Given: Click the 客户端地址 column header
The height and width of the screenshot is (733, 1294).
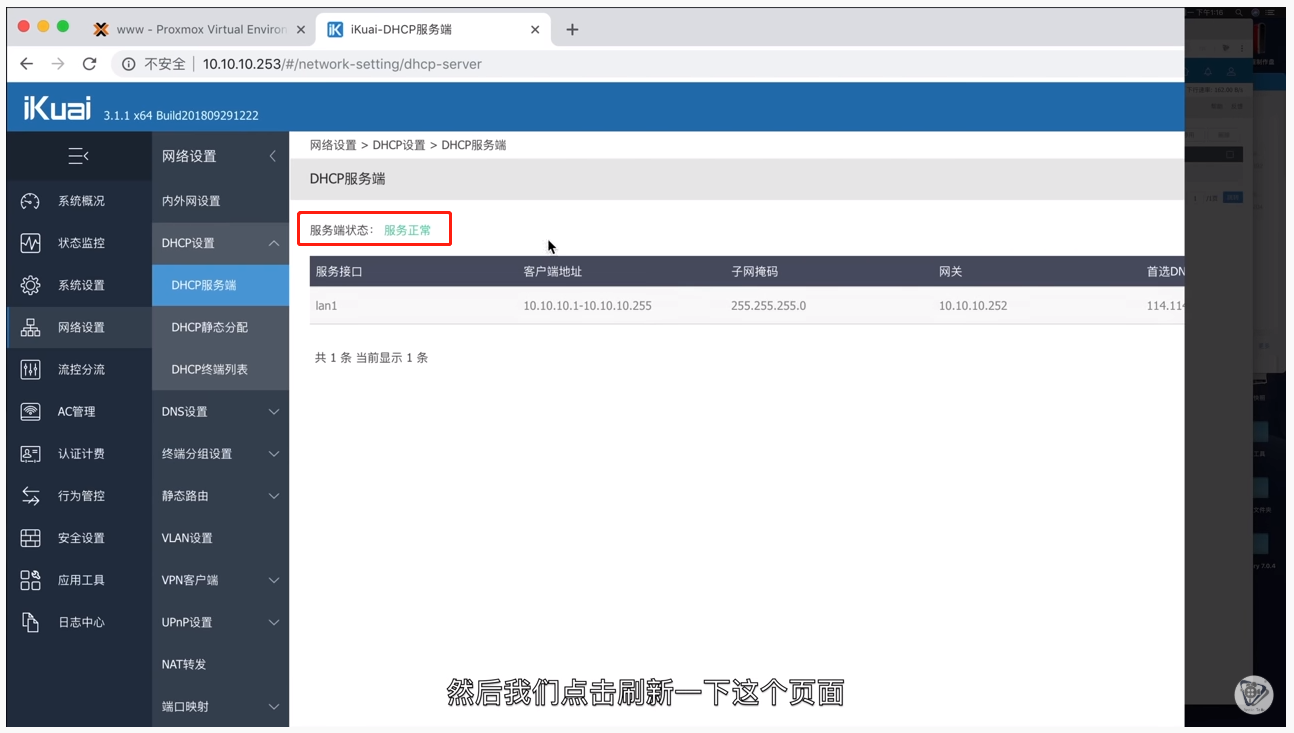Looking at the screenshot, I should coord(553,272).
